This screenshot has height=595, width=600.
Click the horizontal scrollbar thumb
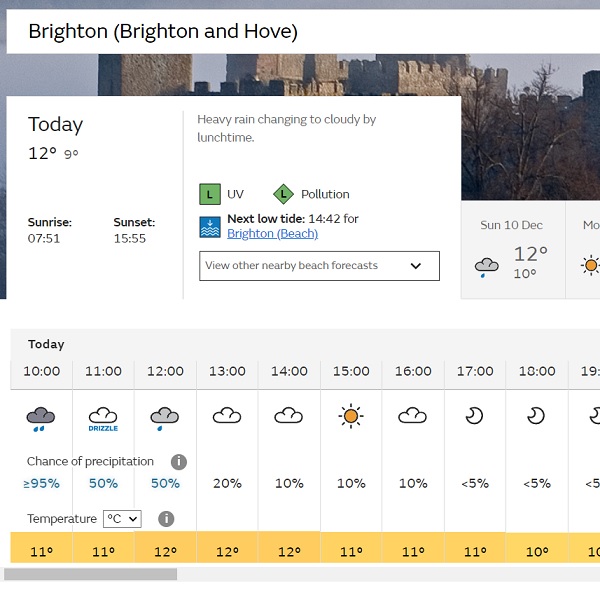90,574
